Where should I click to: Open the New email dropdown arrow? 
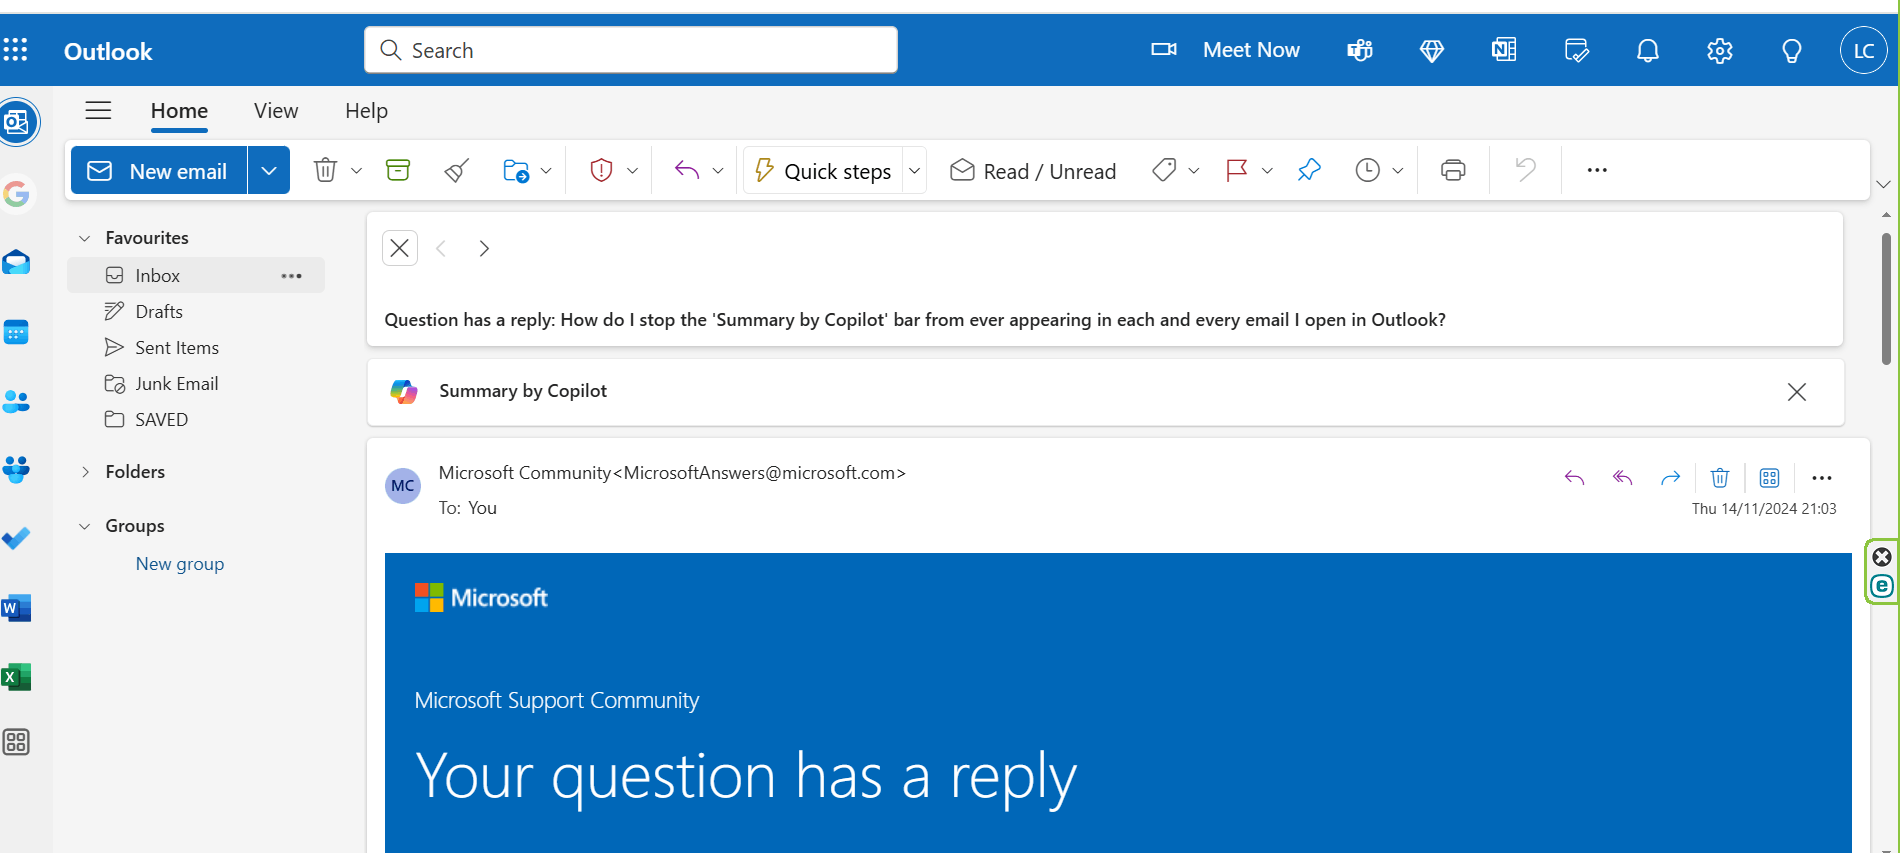pos(269,171)
